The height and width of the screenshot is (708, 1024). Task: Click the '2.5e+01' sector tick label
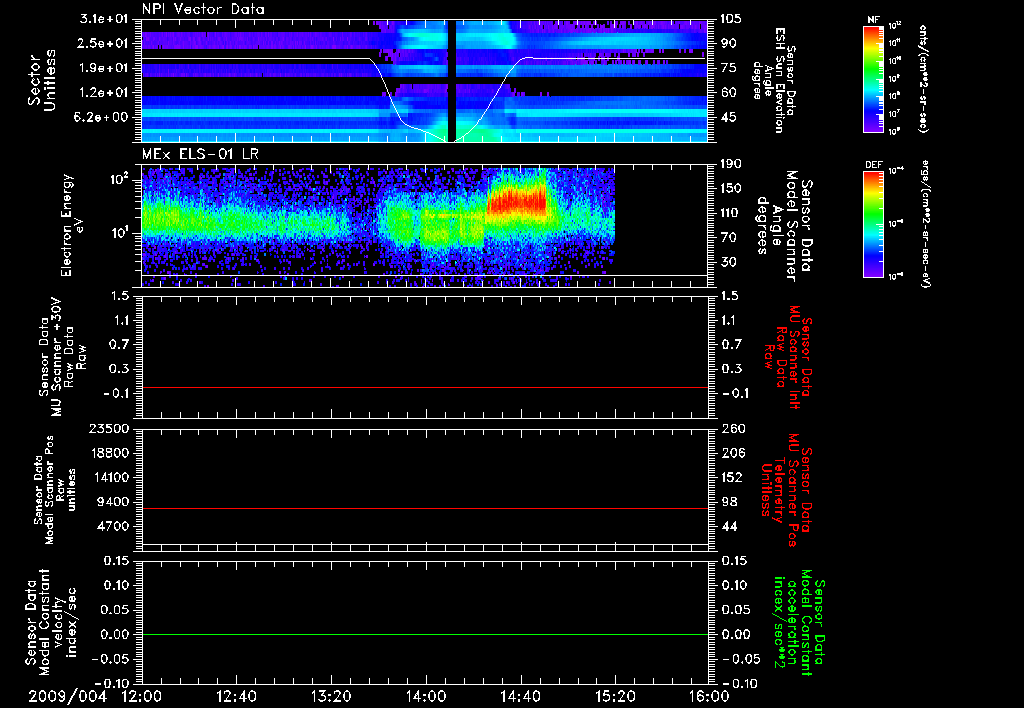click(104, 43)
